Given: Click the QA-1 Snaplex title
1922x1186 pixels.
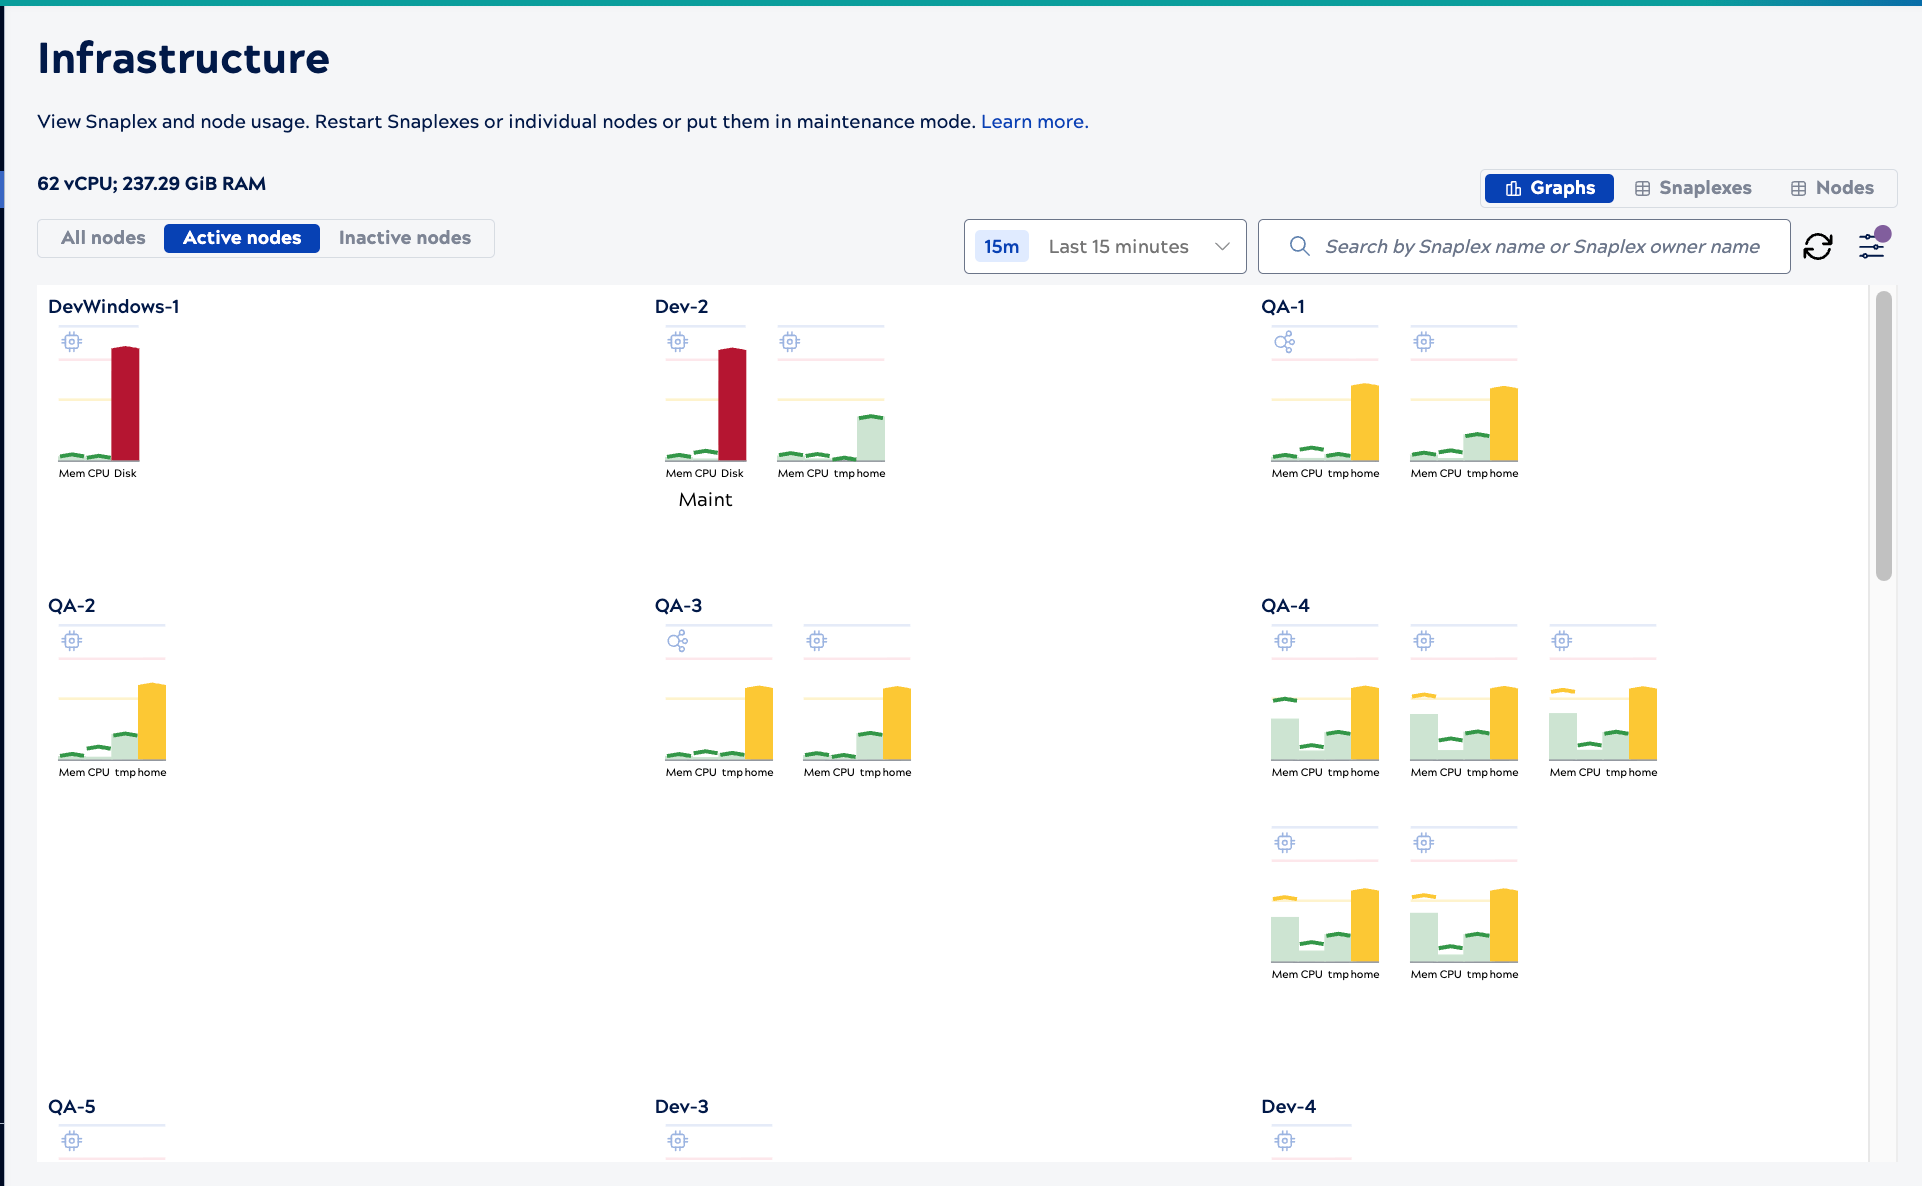Looking at the screenshot, I should pyautogui.click(x=1283, y=307).
